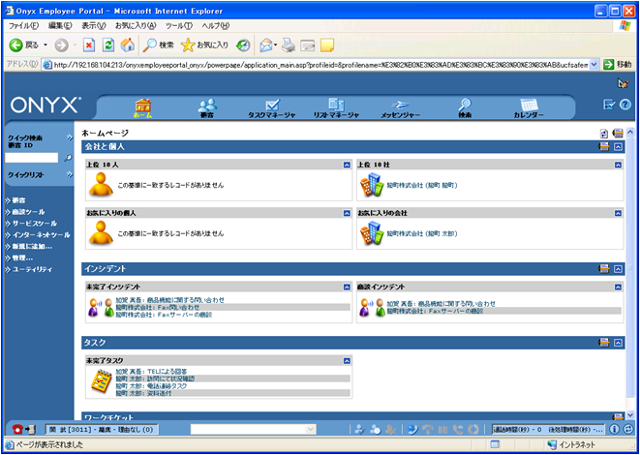This screenshot has width=640, height=455.
Task: Click the print icon on タスク header
Action: [604, 342]
